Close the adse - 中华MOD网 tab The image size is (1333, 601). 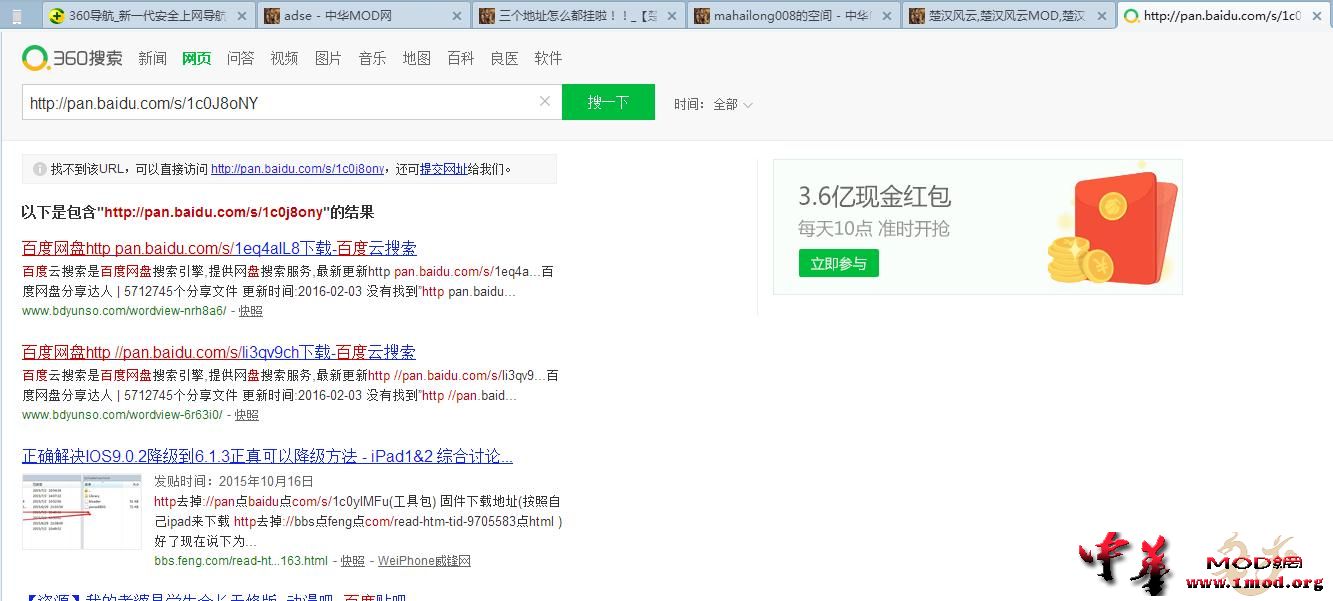457,16
